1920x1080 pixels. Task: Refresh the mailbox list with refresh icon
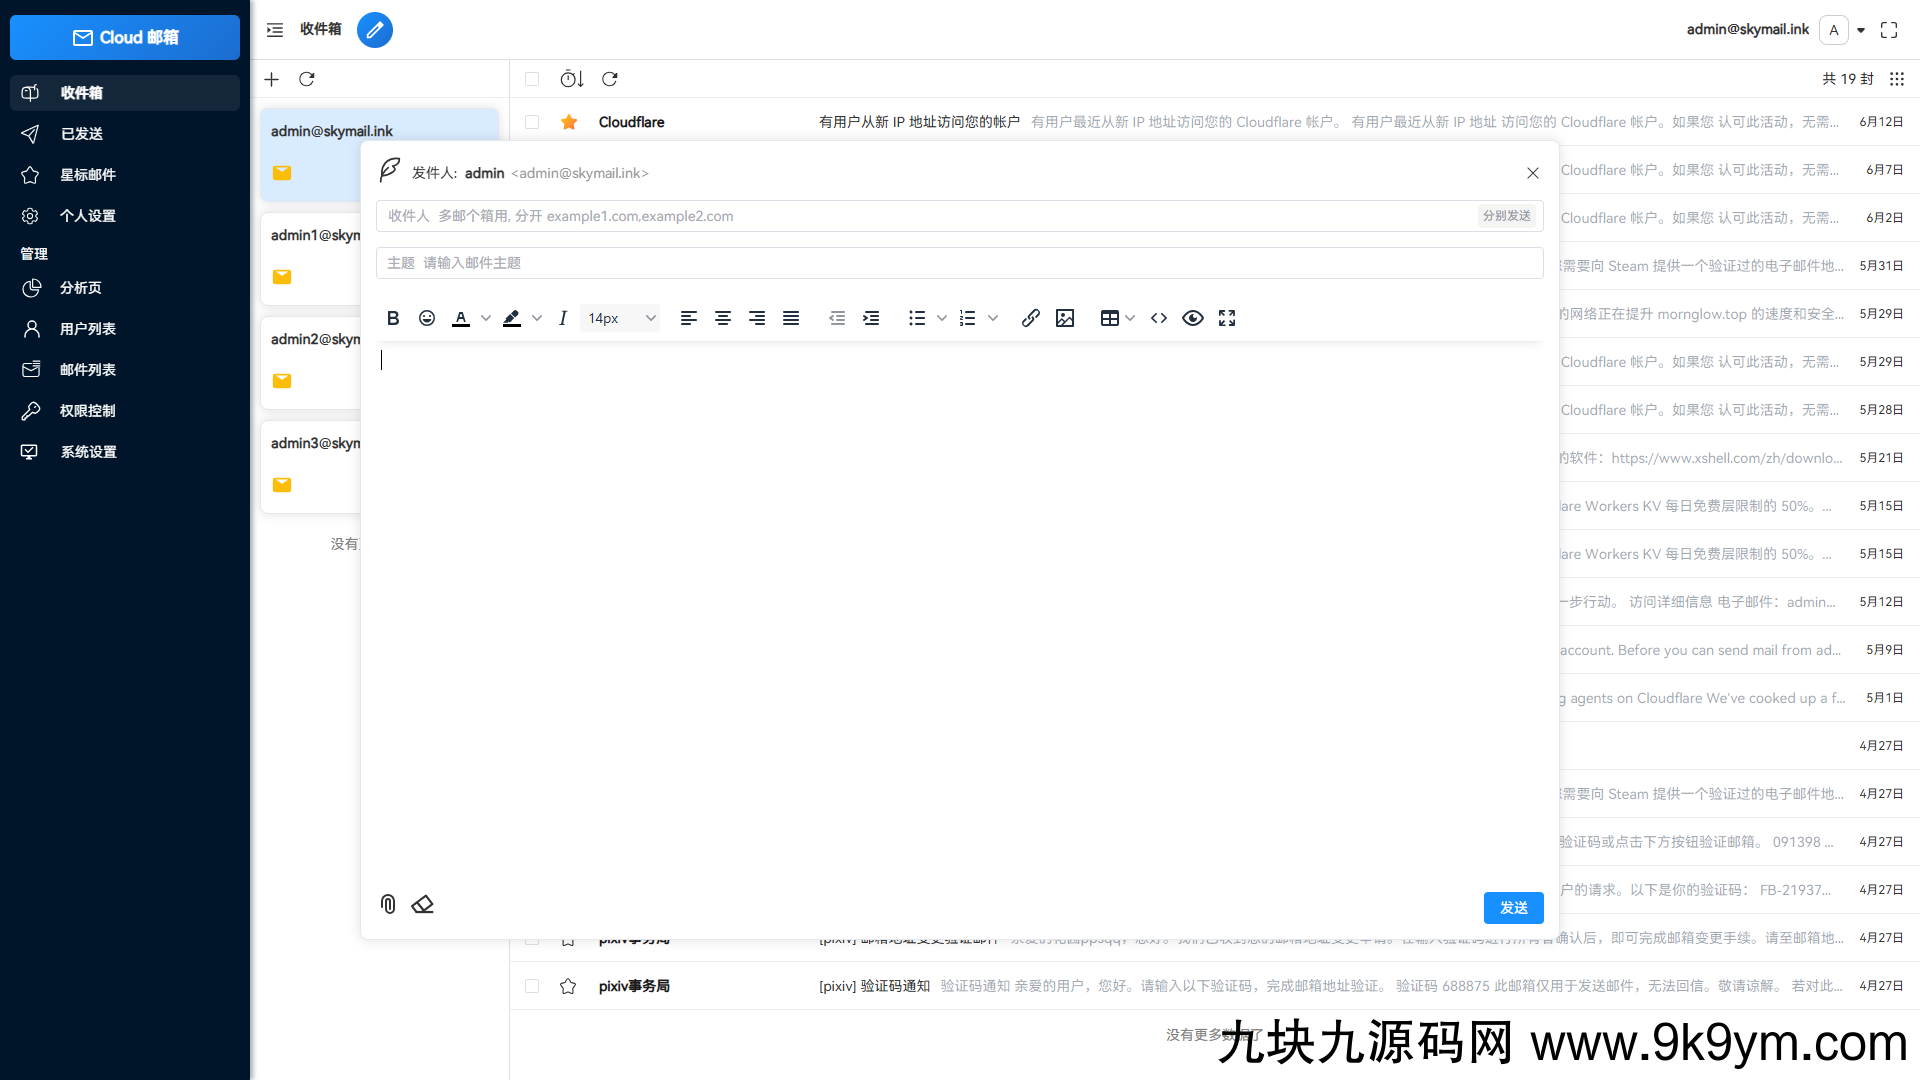307,79
